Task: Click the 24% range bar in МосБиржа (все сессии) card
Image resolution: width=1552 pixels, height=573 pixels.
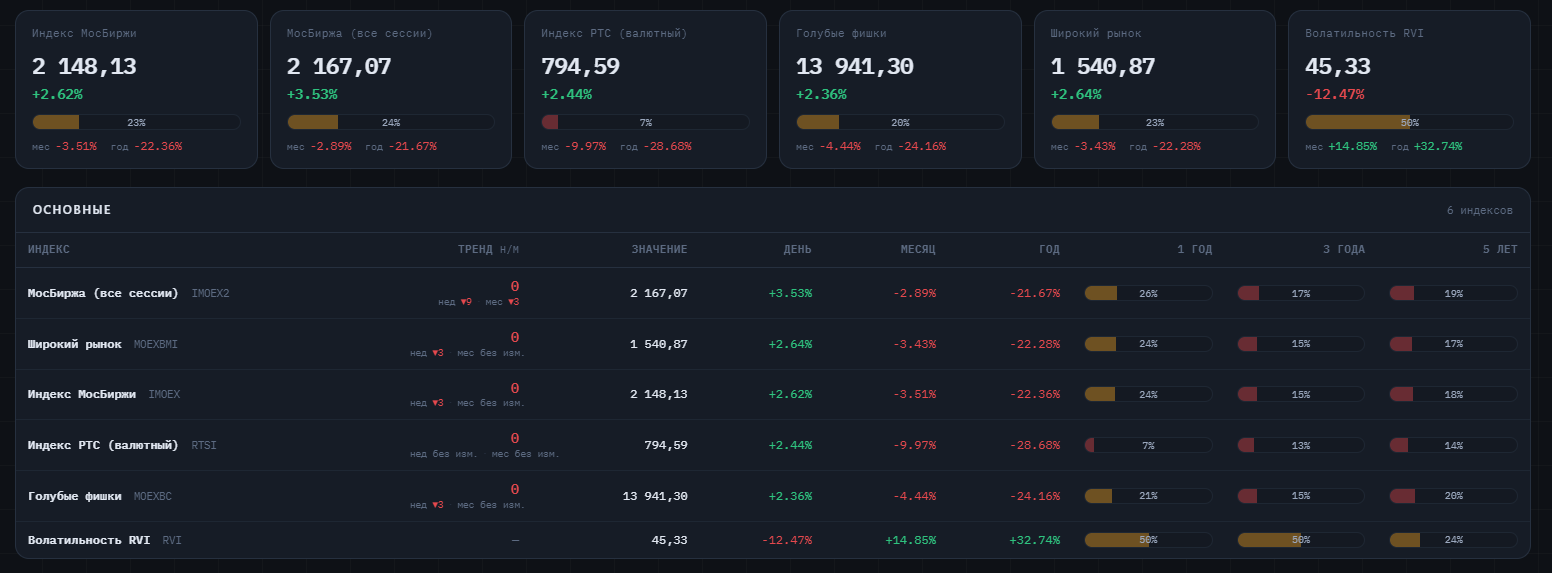Action: (x=391, y=122)
